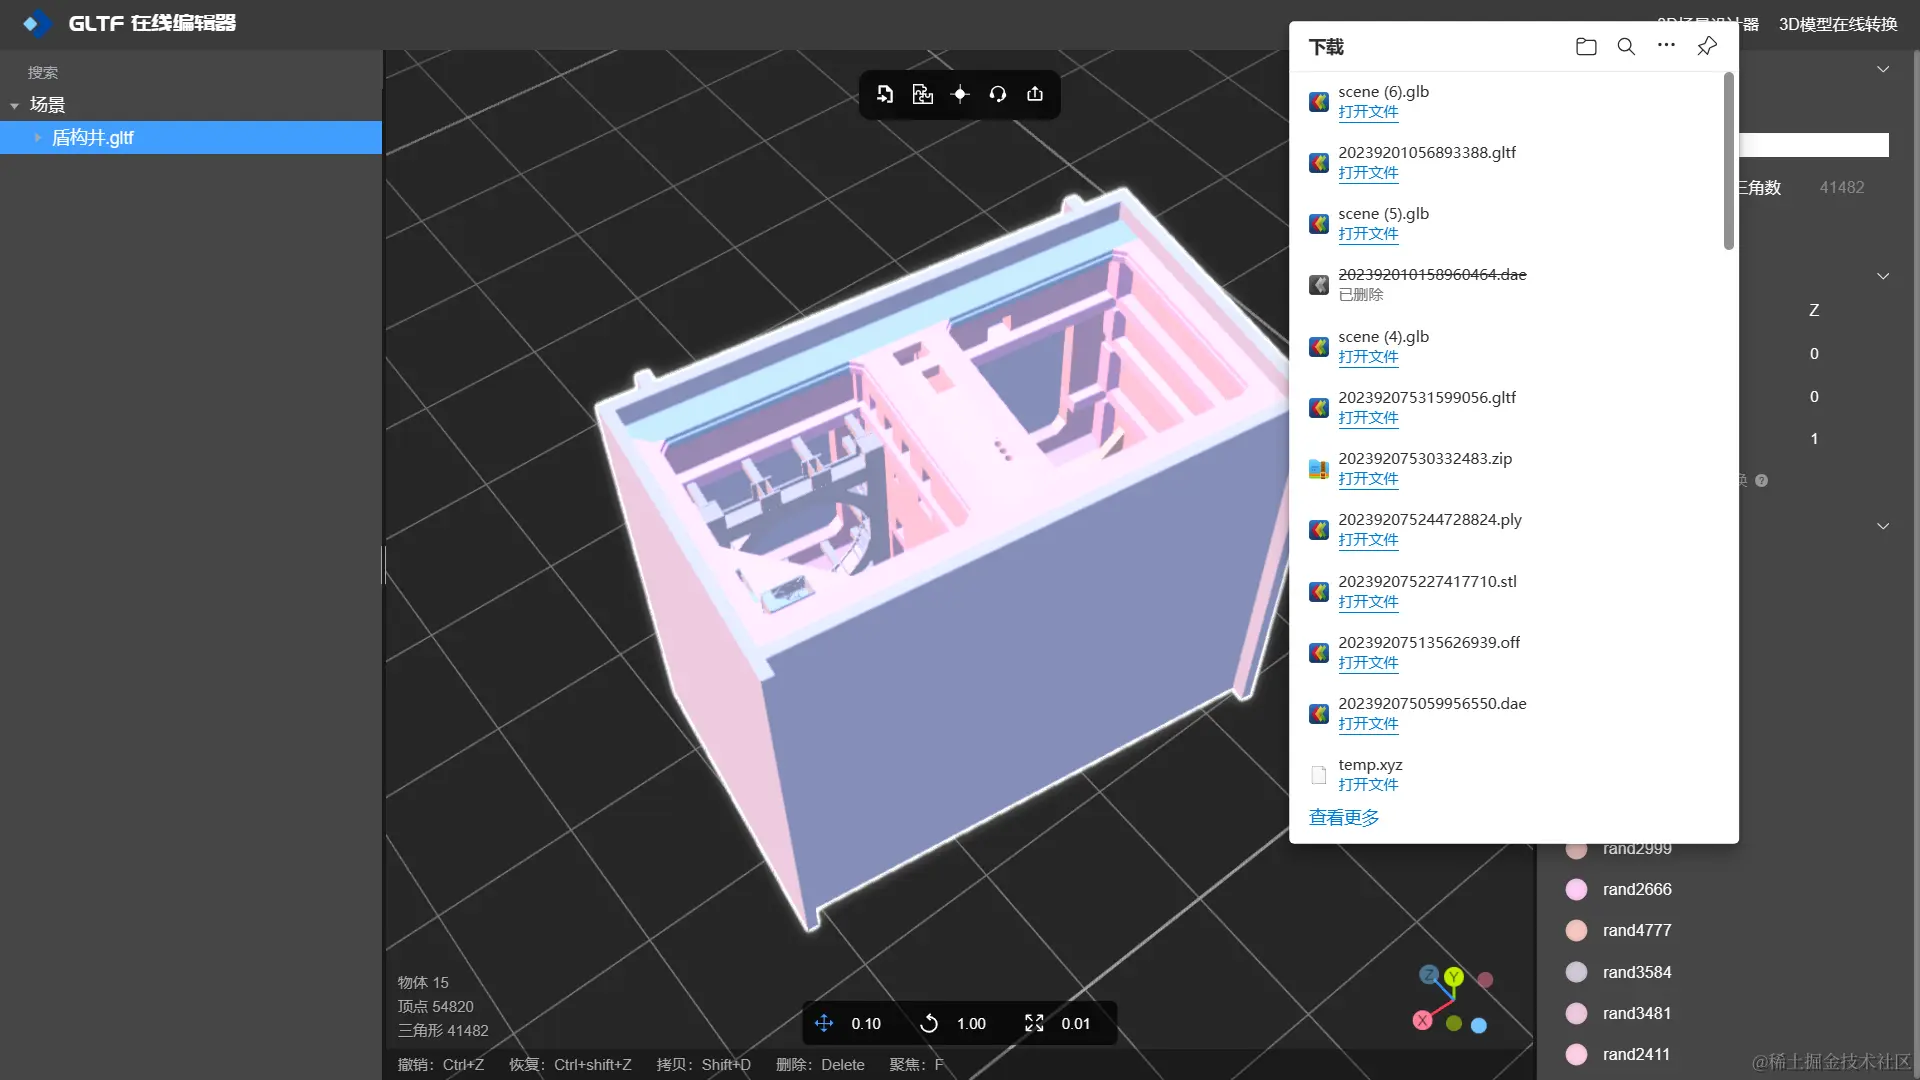Expand the 盾构井.gltf tree item
1920x1080 pixels.
pos(38,138)
